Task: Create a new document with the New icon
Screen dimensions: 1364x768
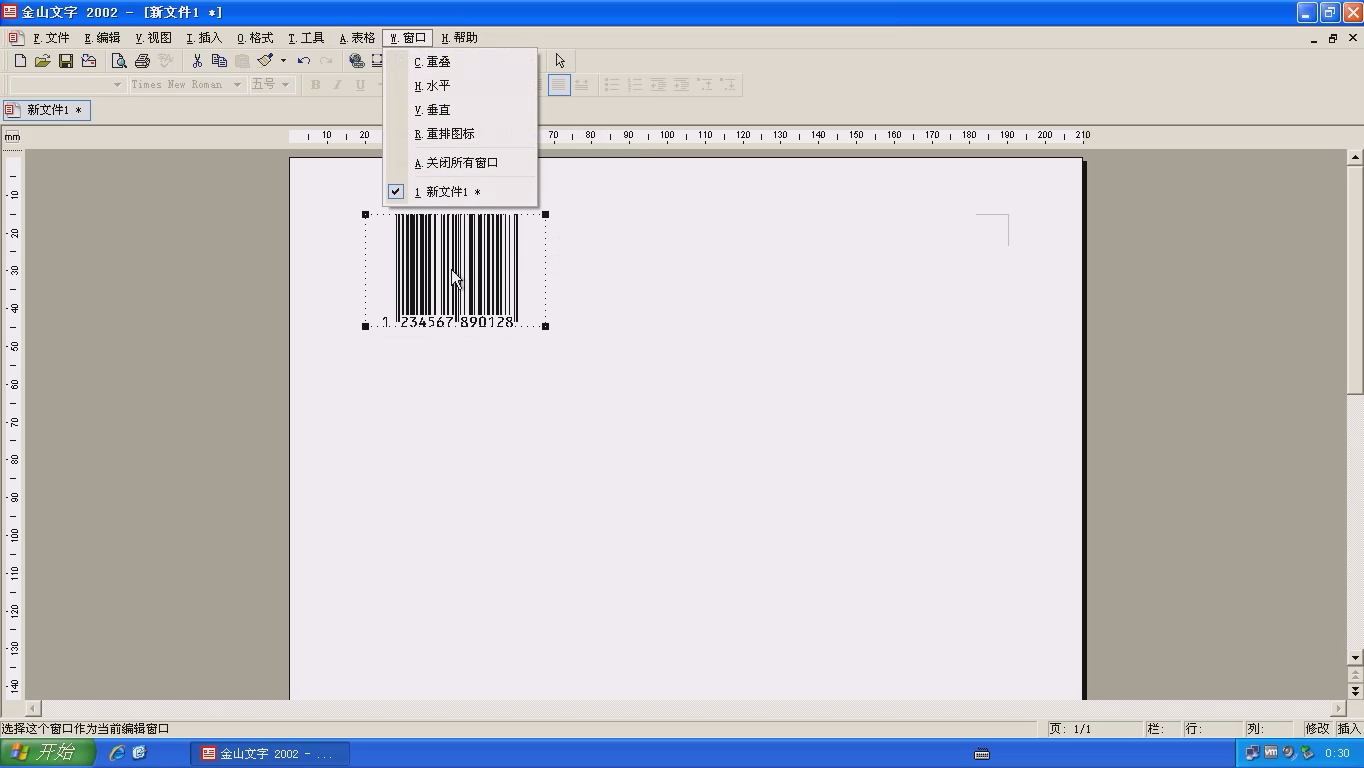Action: point(20,61)
